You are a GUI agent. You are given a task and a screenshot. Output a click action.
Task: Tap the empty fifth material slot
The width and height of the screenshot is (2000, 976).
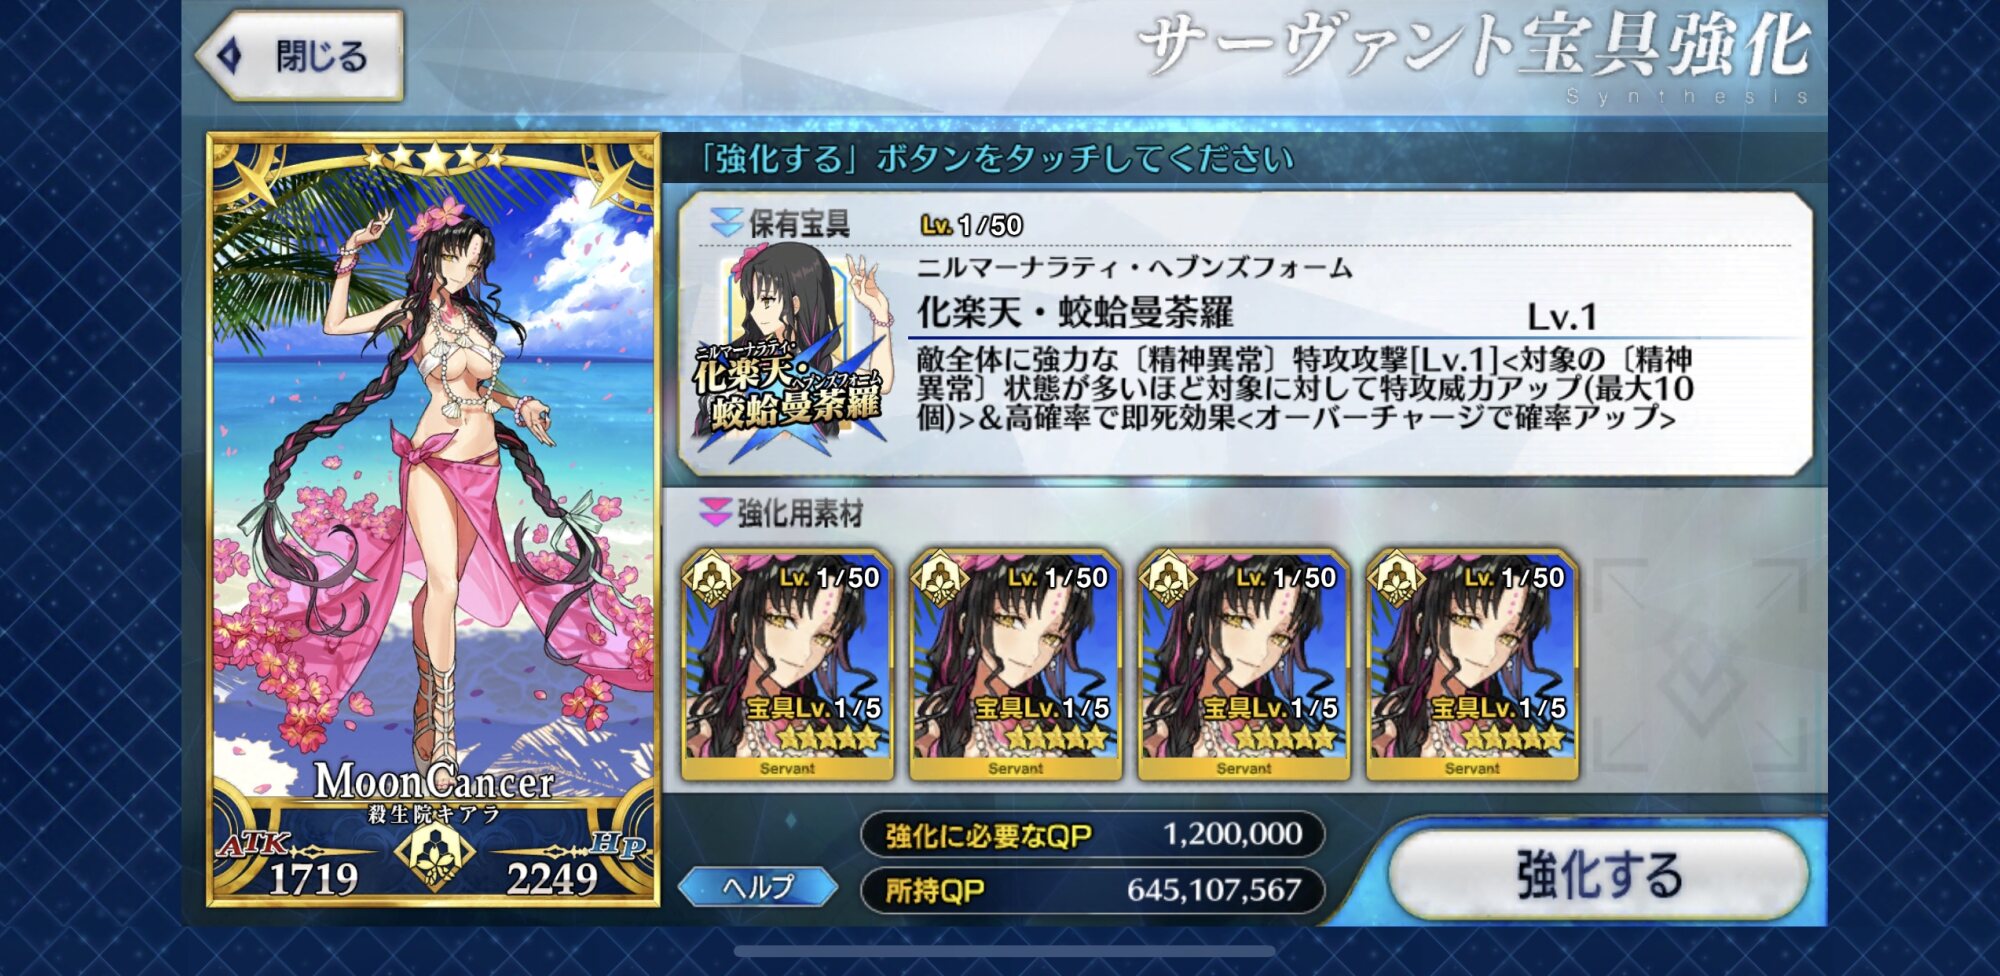[x=1701, y=665]
